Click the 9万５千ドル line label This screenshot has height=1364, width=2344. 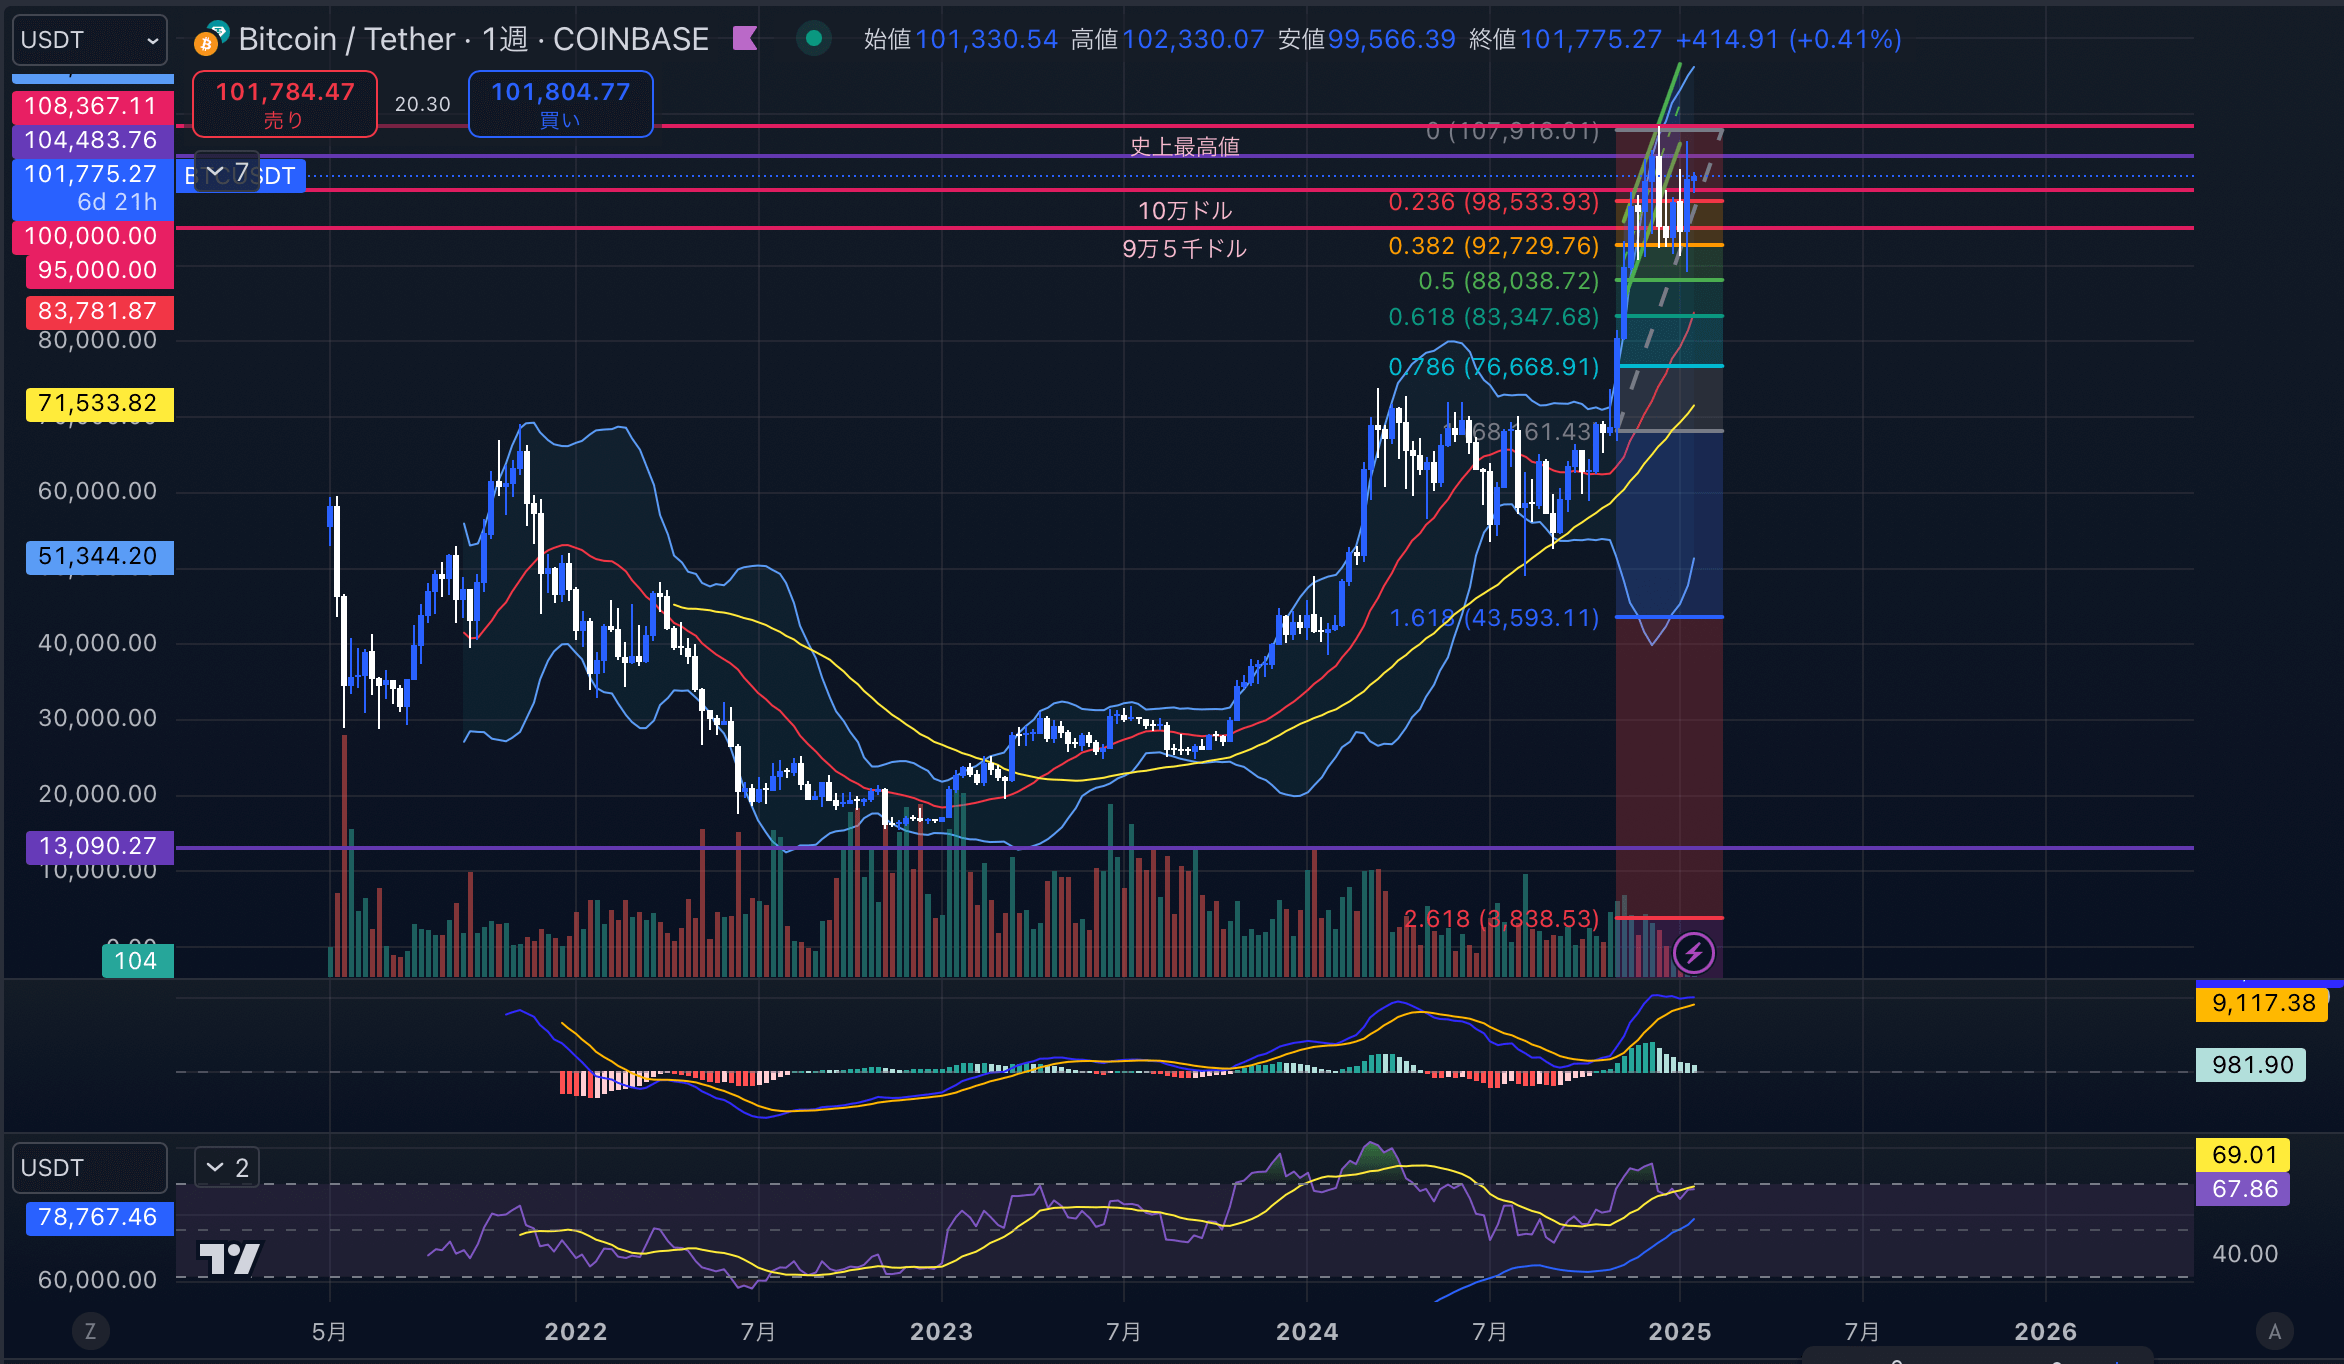click(1184, 249)
